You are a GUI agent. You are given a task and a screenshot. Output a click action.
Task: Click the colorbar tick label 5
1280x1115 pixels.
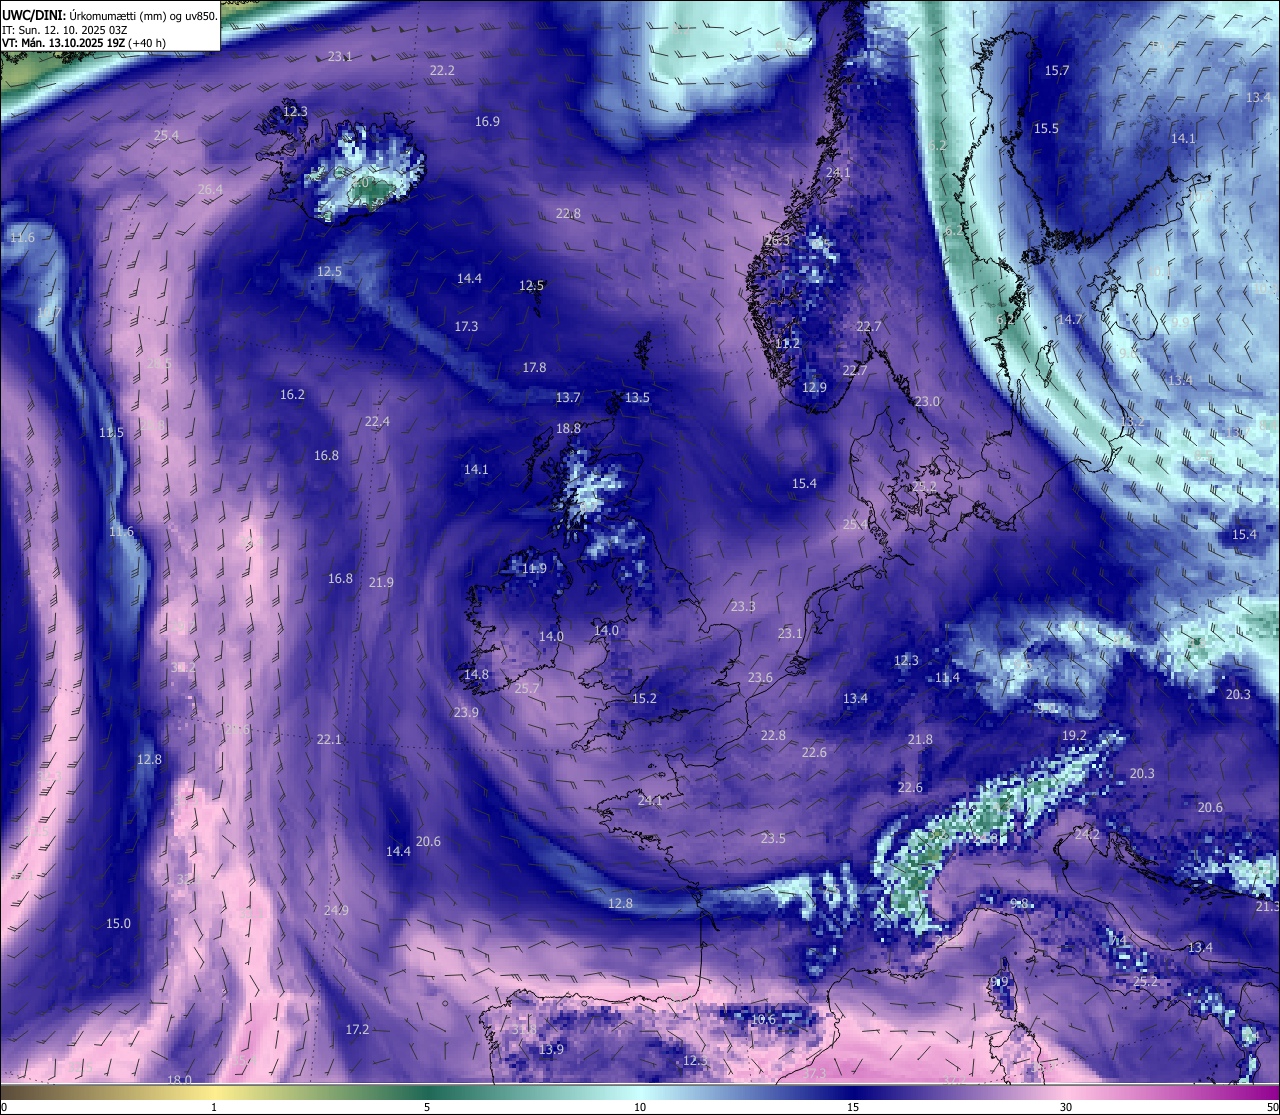pyautogui.click(x=427, y=1107)
